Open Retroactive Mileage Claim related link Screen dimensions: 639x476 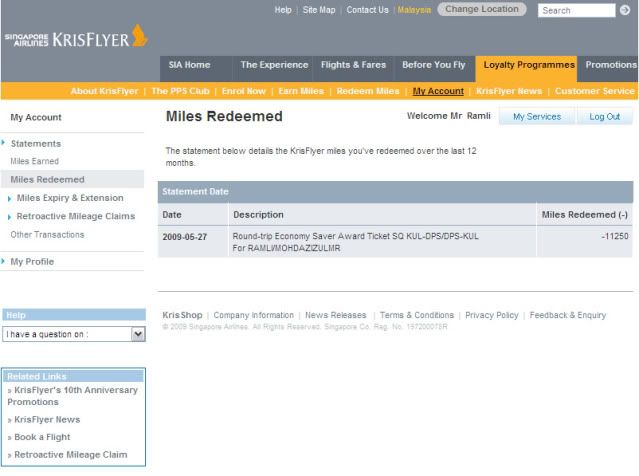(71, 455)
